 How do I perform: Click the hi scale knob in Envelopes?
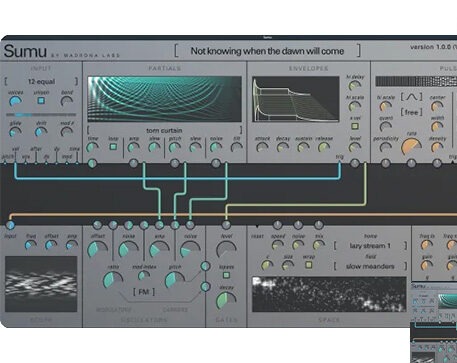pyautogui.click(x=355, y=106)
